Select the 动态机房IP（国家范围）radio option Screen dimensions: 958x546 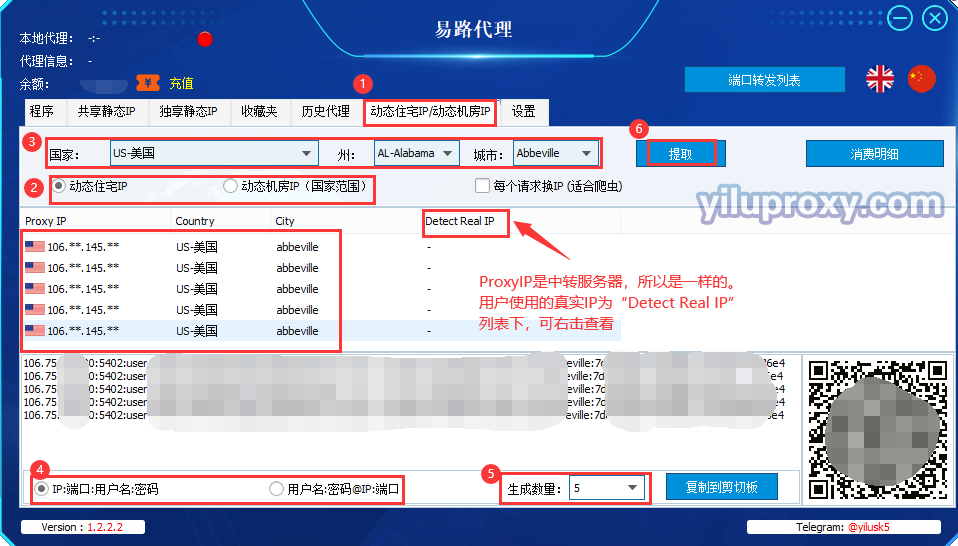pos(298,186)
